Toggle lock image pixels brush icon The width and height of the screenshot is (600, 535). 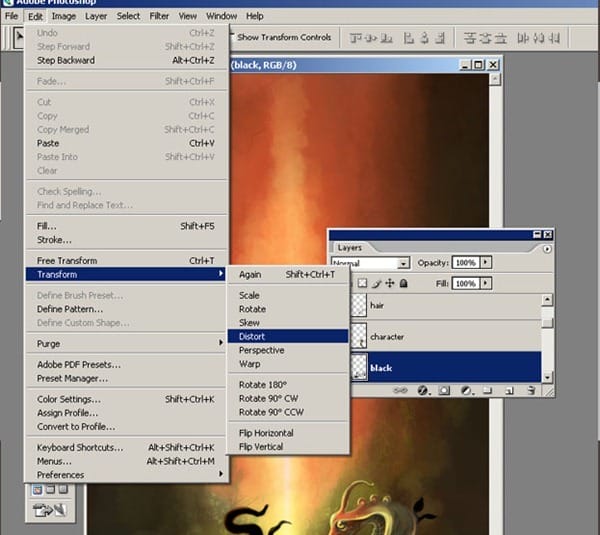tap(377, 284)
